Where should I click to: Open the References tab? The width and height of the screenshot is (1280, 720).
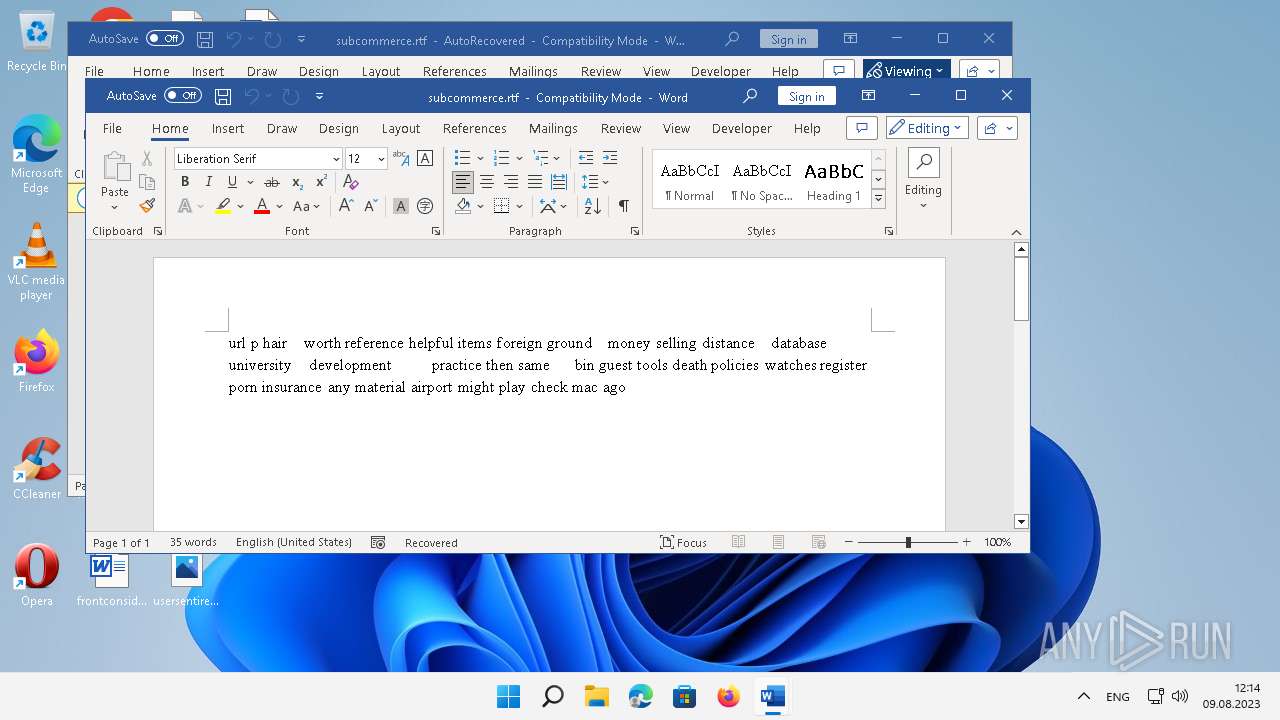click(x=475, y=128)
